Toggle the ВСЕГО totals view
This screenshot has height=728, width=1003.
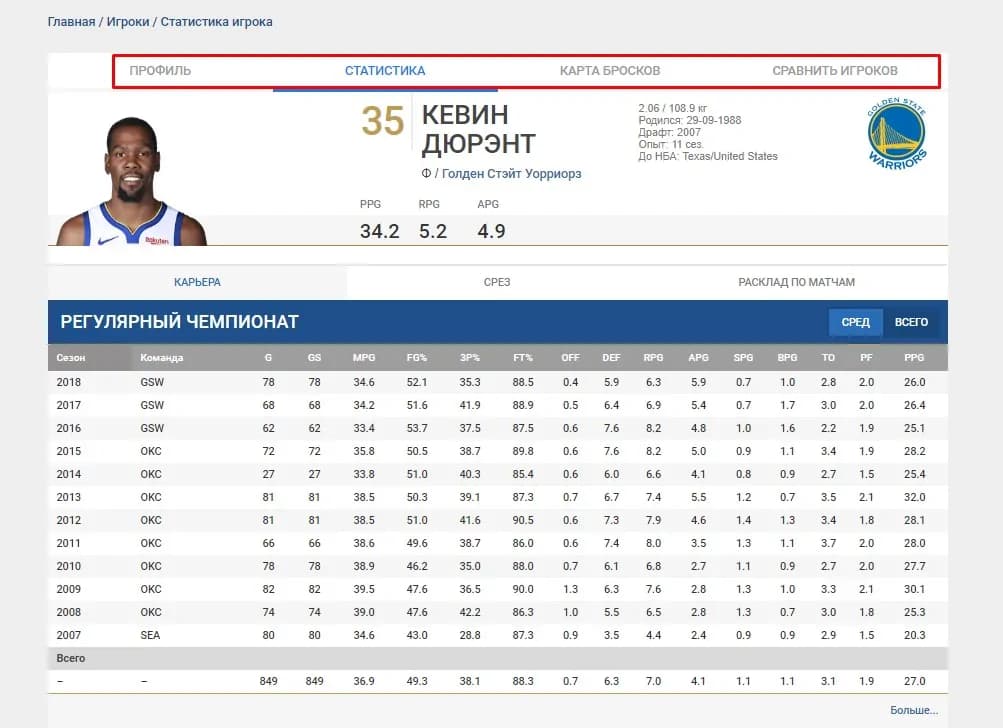click(911, 322)
